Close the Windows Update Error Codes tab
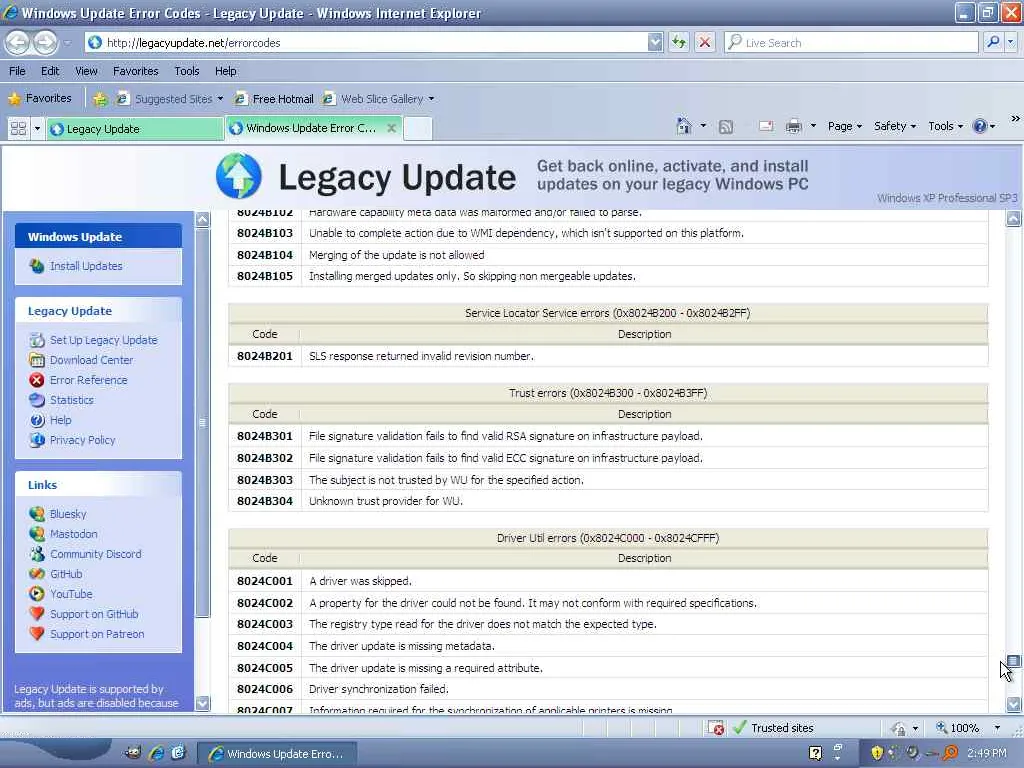Image resolution: width=1024 pixels, height=768 pixels. click(x=391, y=128)
